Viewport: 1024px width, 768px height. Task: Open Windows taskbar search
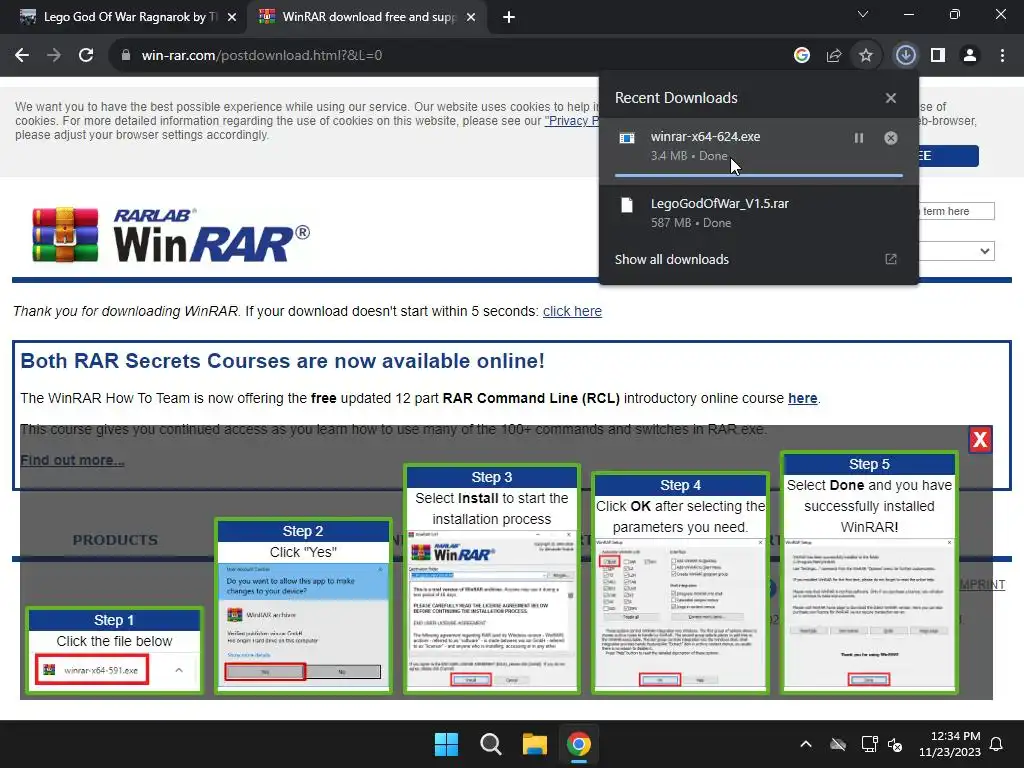pos(490,744)
